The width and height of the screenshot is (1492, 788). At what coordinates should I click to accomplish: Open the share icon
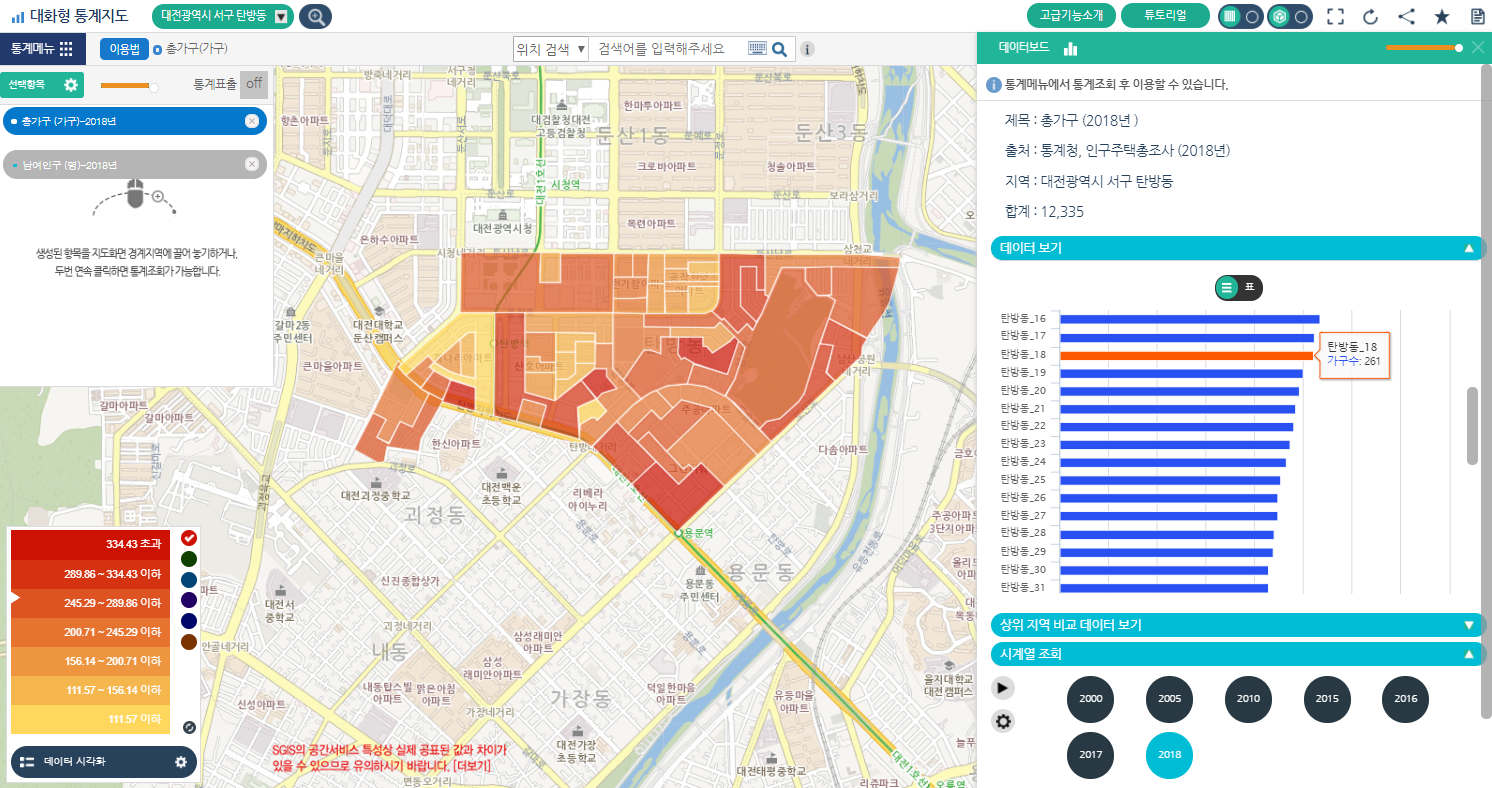click(x=1406, y=16)
